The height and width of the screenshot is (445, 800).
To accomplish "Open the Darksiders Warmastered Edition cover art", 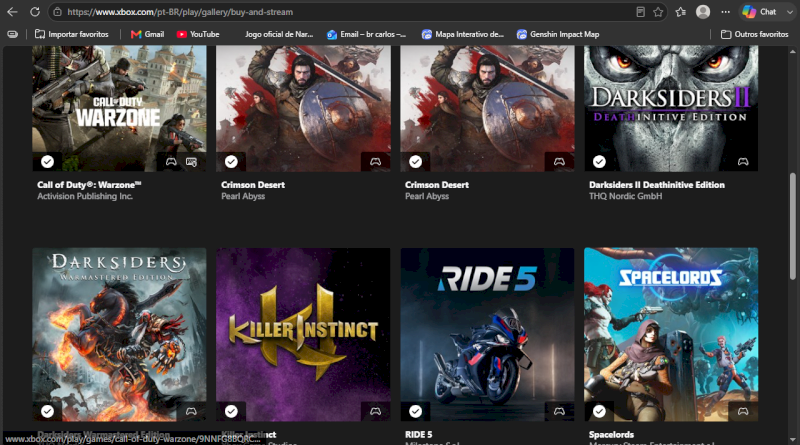I will pyautogui.click(x=119, y=334).
